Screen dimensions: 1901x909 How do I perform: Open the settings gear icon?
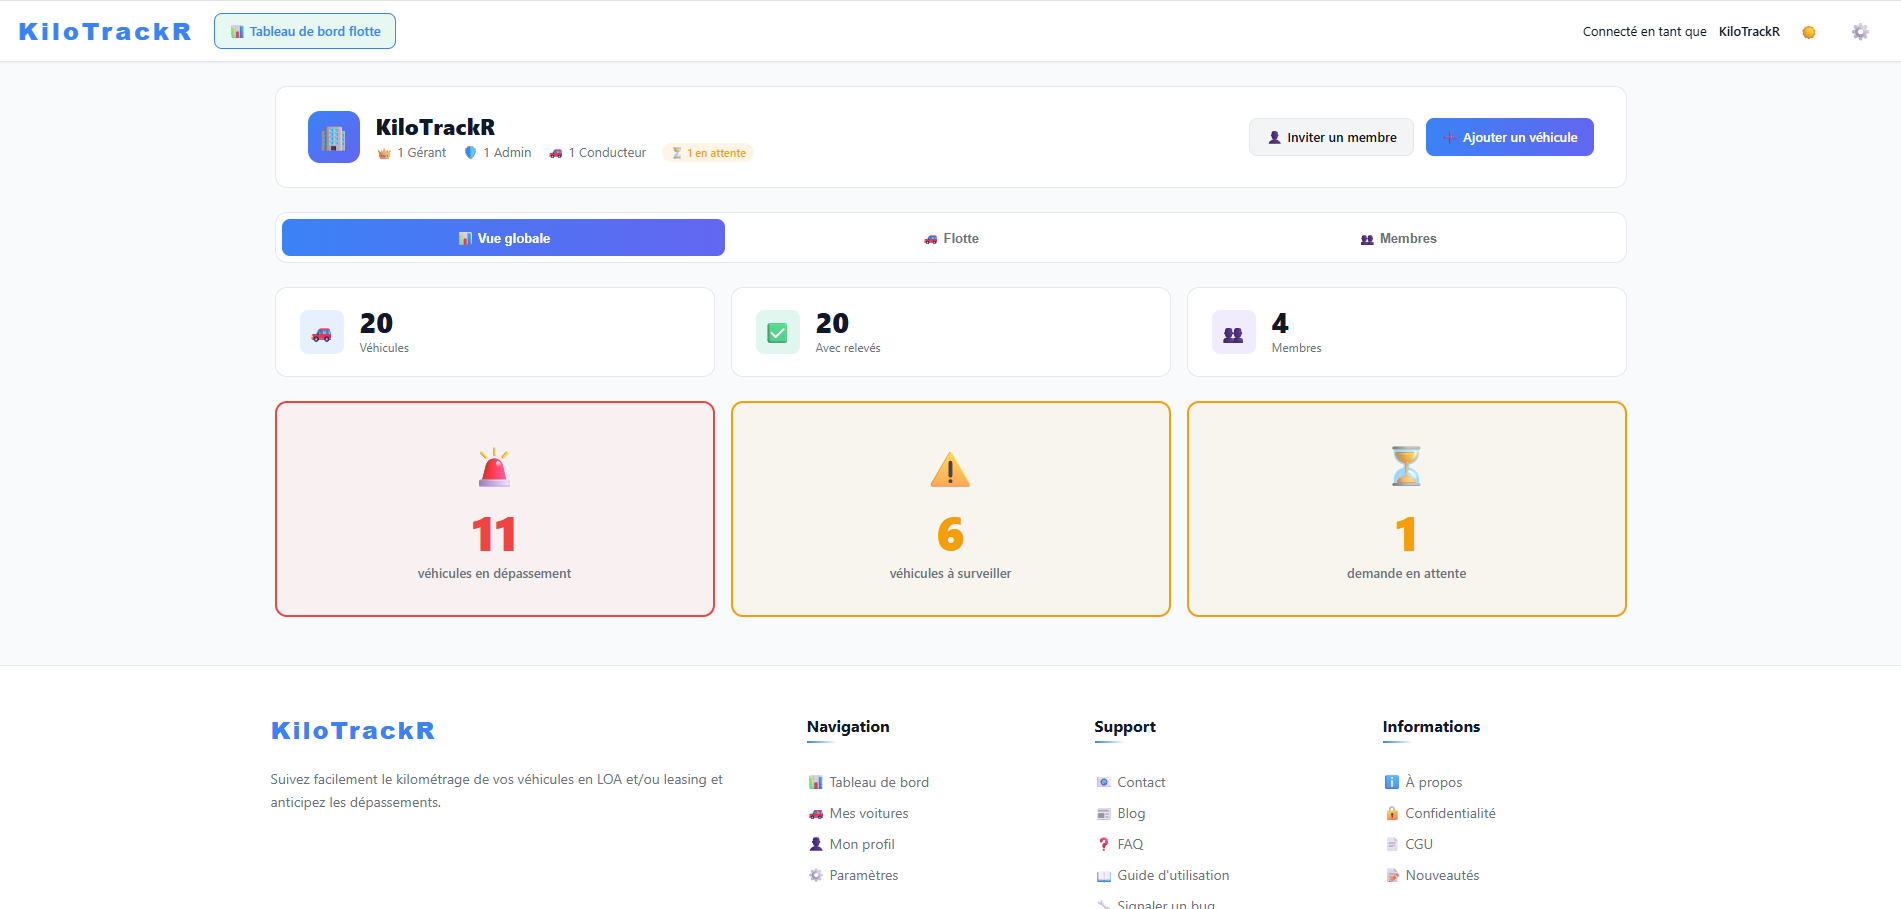pos(1860,32)
